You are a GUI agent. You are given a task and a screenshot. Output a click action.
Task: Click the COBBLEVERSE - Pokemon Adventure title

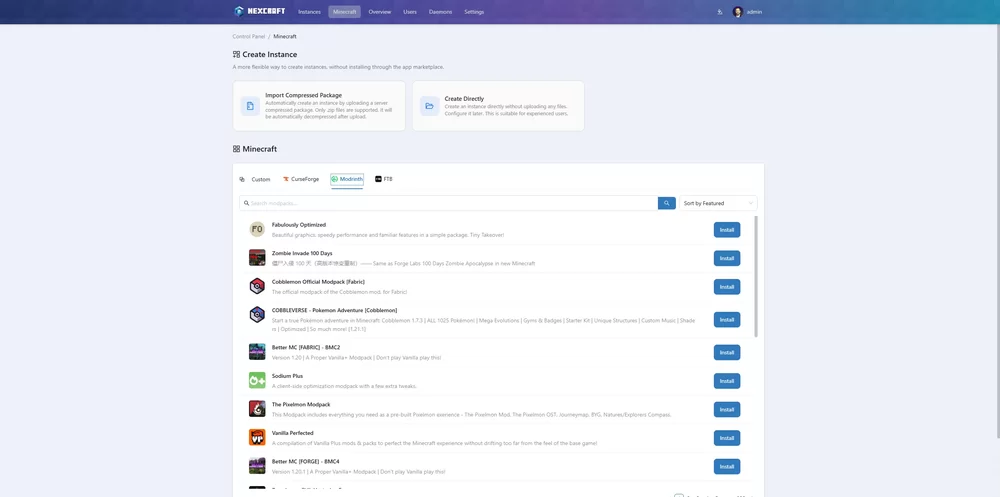[334, 310]
